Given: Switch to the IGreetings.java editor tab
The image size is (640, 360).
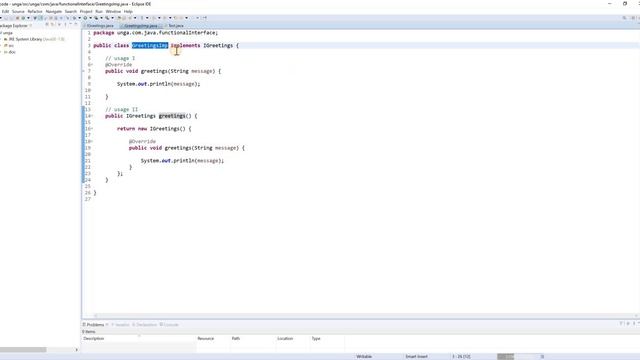Looking at the screenshot, I should [100, 26].
